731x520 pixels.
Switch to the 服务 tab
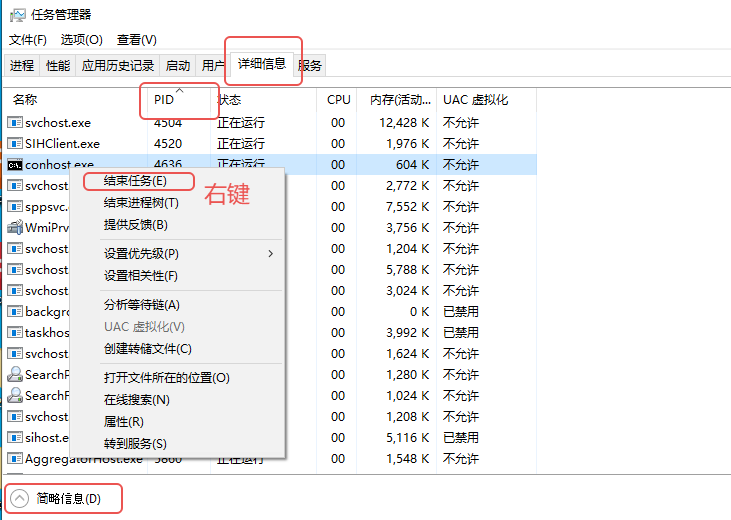pyautogui.click(x=310, y=65)
